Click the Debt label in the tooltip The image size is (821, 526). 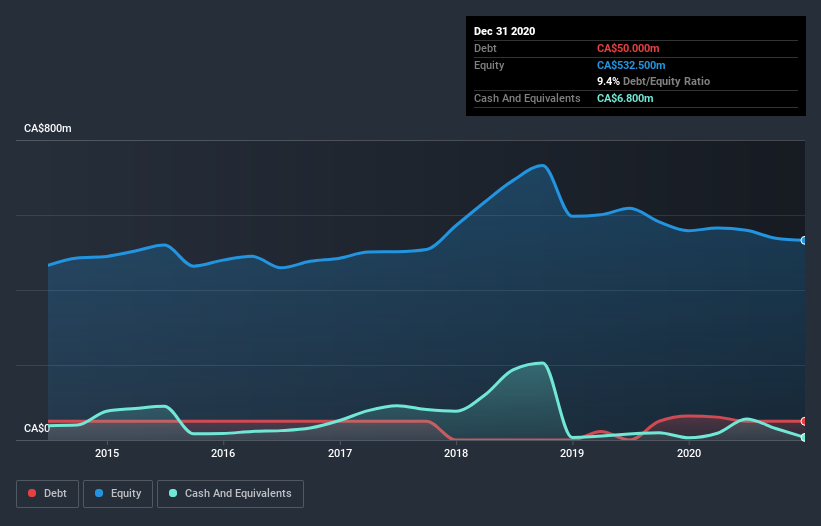tap(485, 48)
